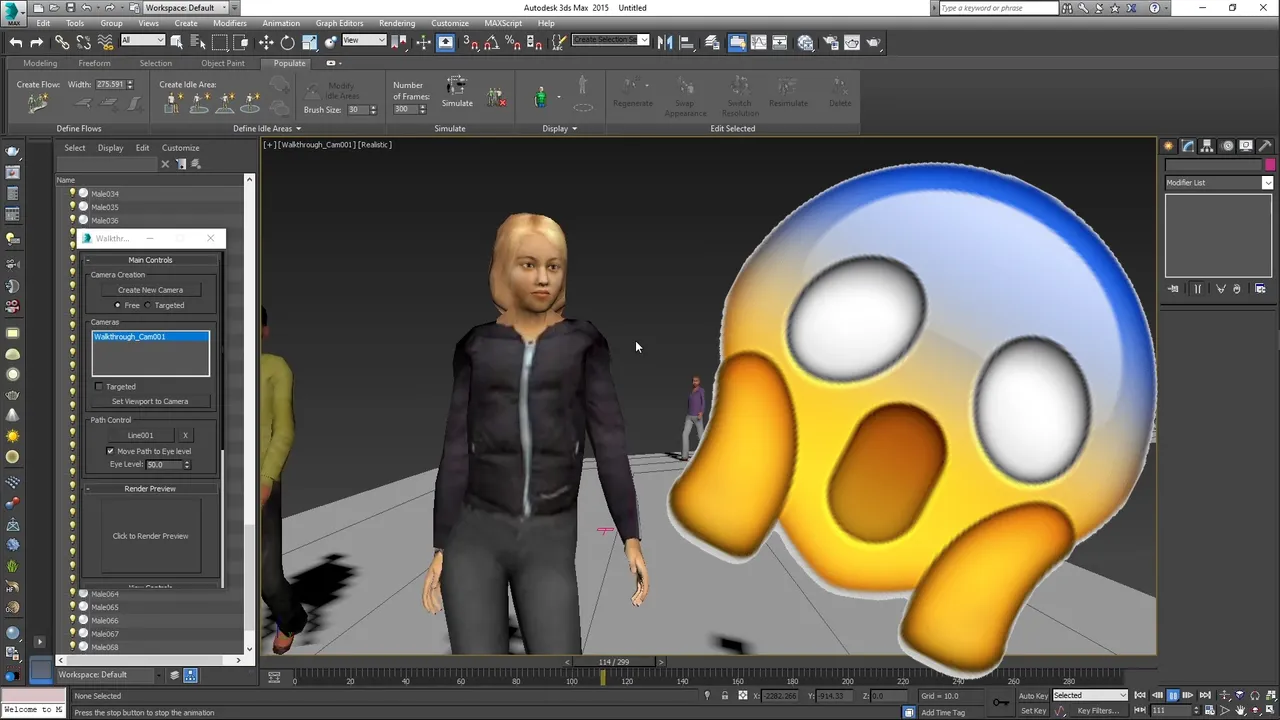Viewport: 1280px width, 720px height.
Task: Open the Modifiers menu
Action: pos(229,23)
